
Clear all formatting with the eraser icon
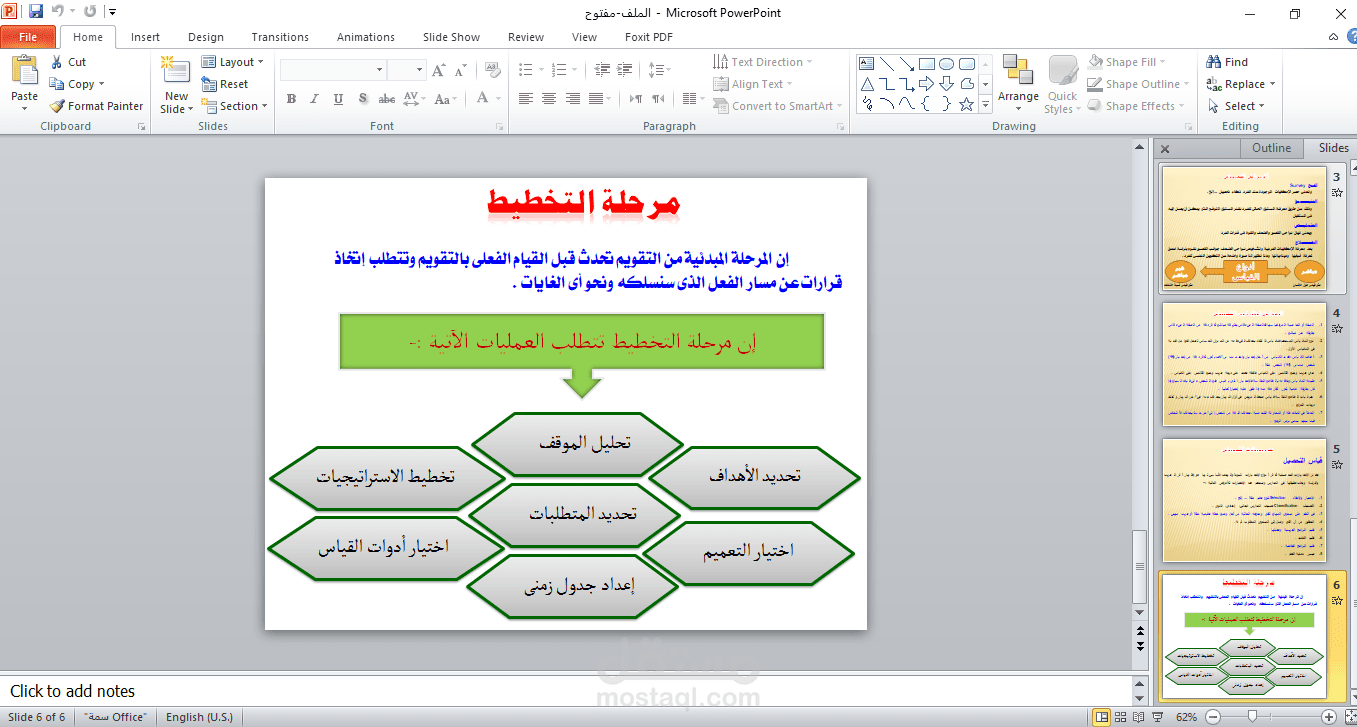tap(491, 70)
